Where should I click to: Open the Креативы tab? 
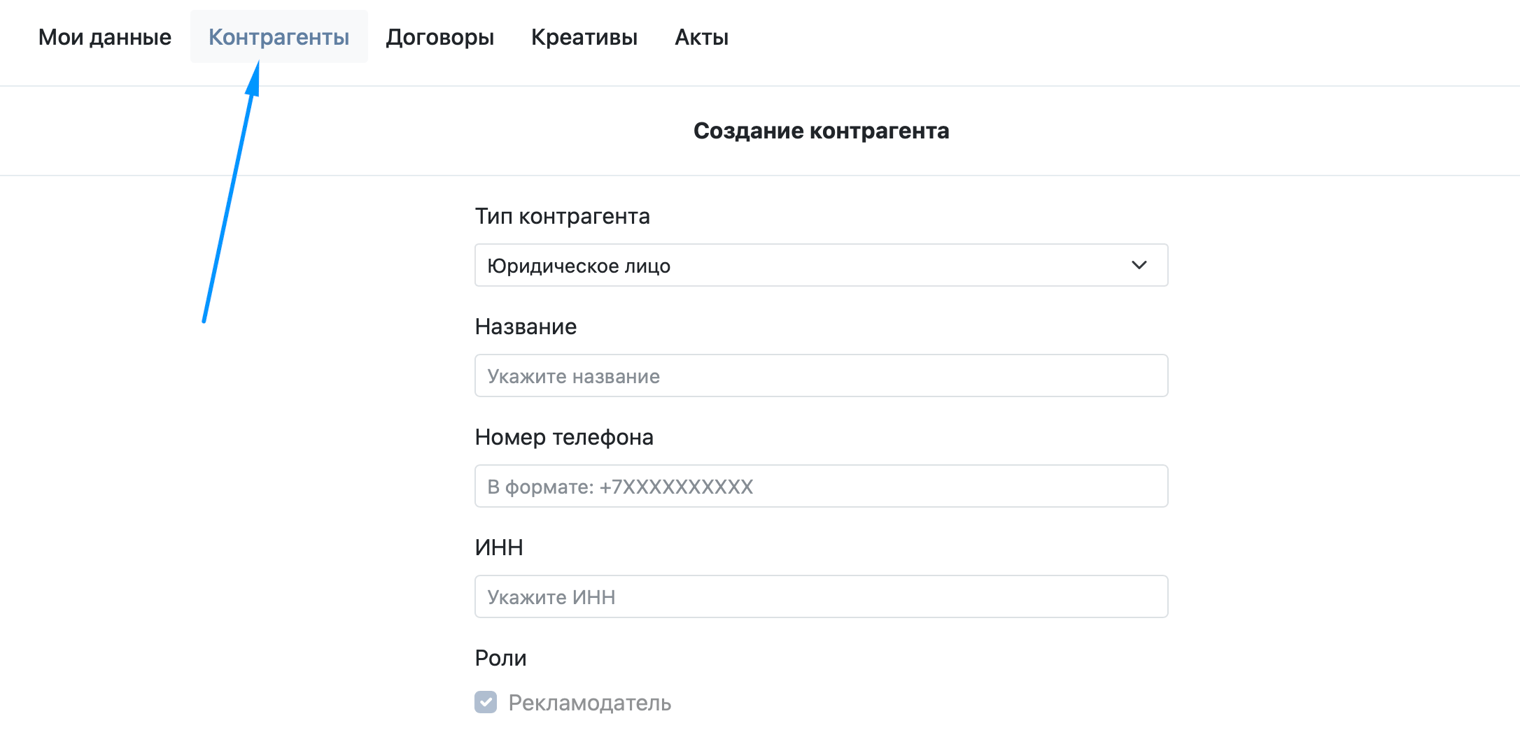584,38
